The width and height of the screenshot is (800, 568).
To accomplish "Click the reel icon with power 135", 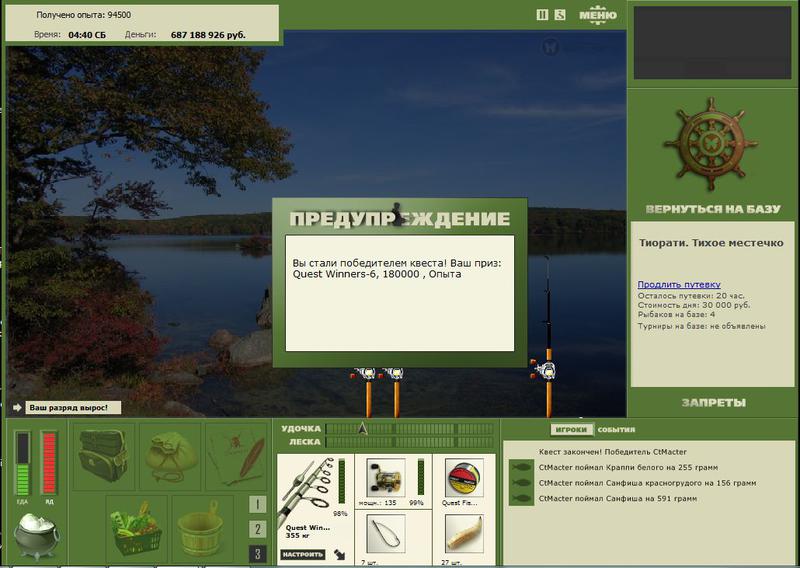I will pyautogui.click(x=386, y=478).
